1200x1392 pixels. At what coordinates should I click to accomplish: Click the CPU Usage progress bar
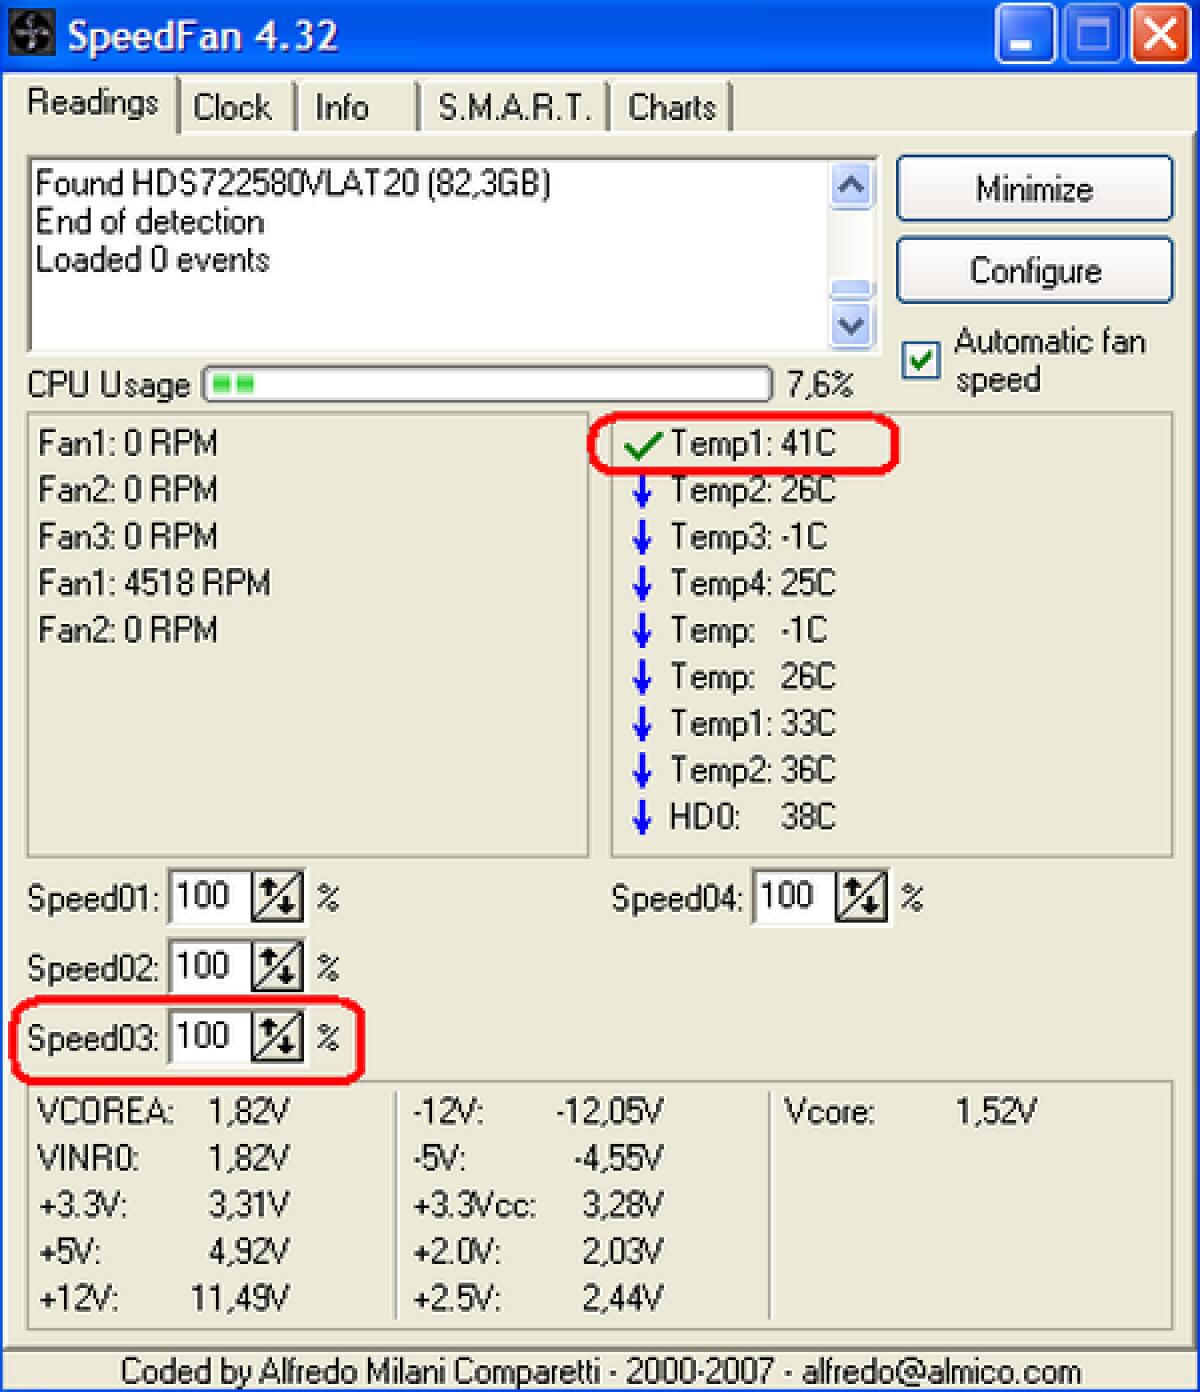tap(485, 384)
